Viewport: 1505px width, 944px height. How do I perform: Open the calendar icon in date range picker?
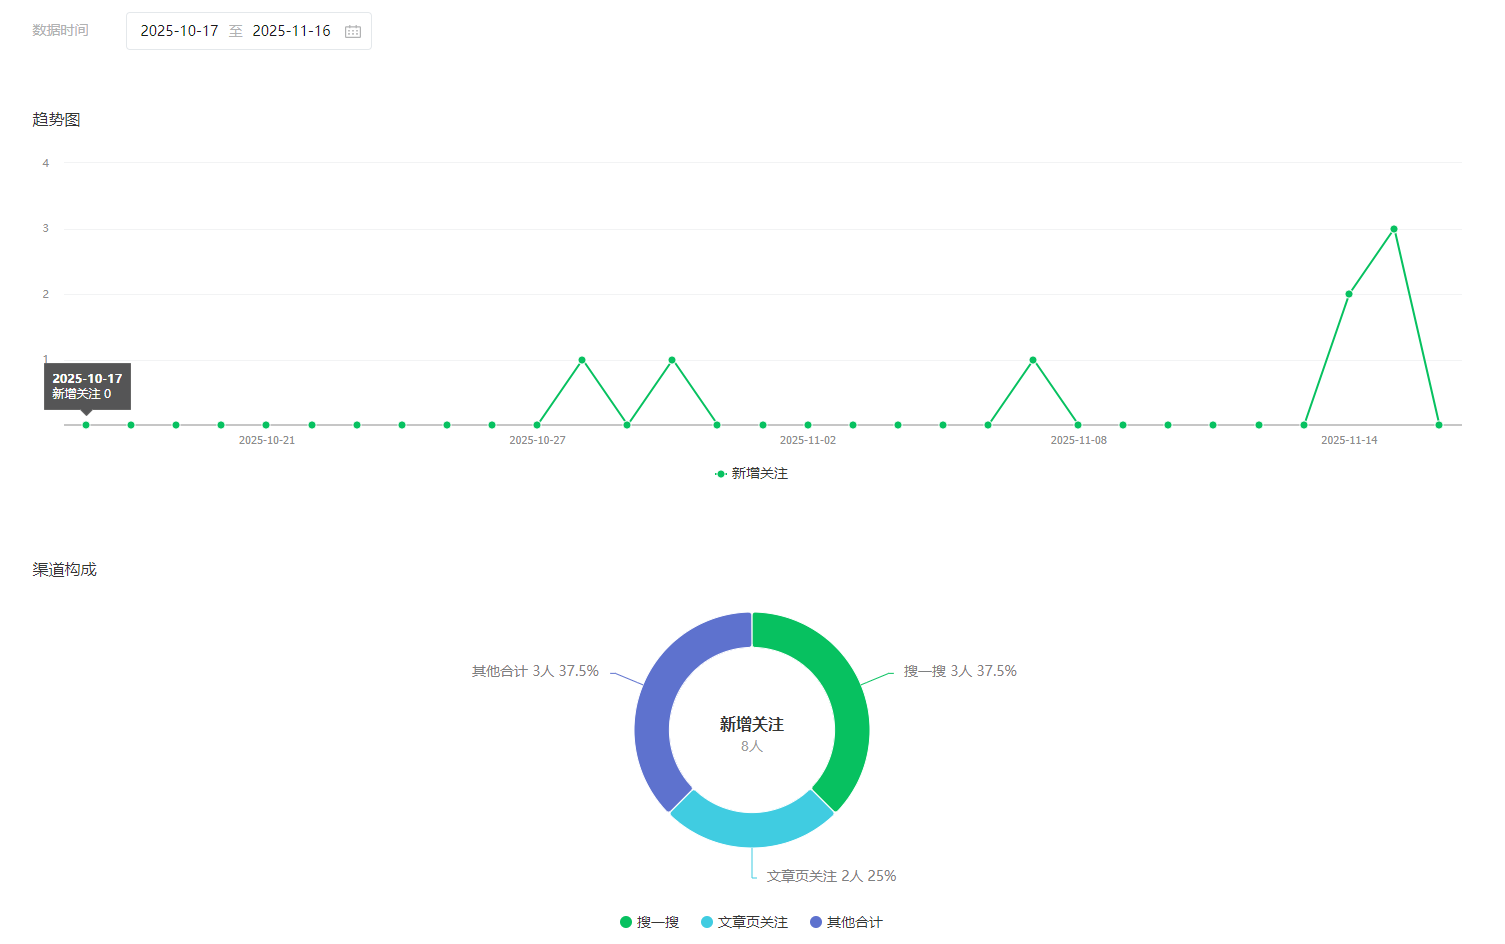coord(353,32)
